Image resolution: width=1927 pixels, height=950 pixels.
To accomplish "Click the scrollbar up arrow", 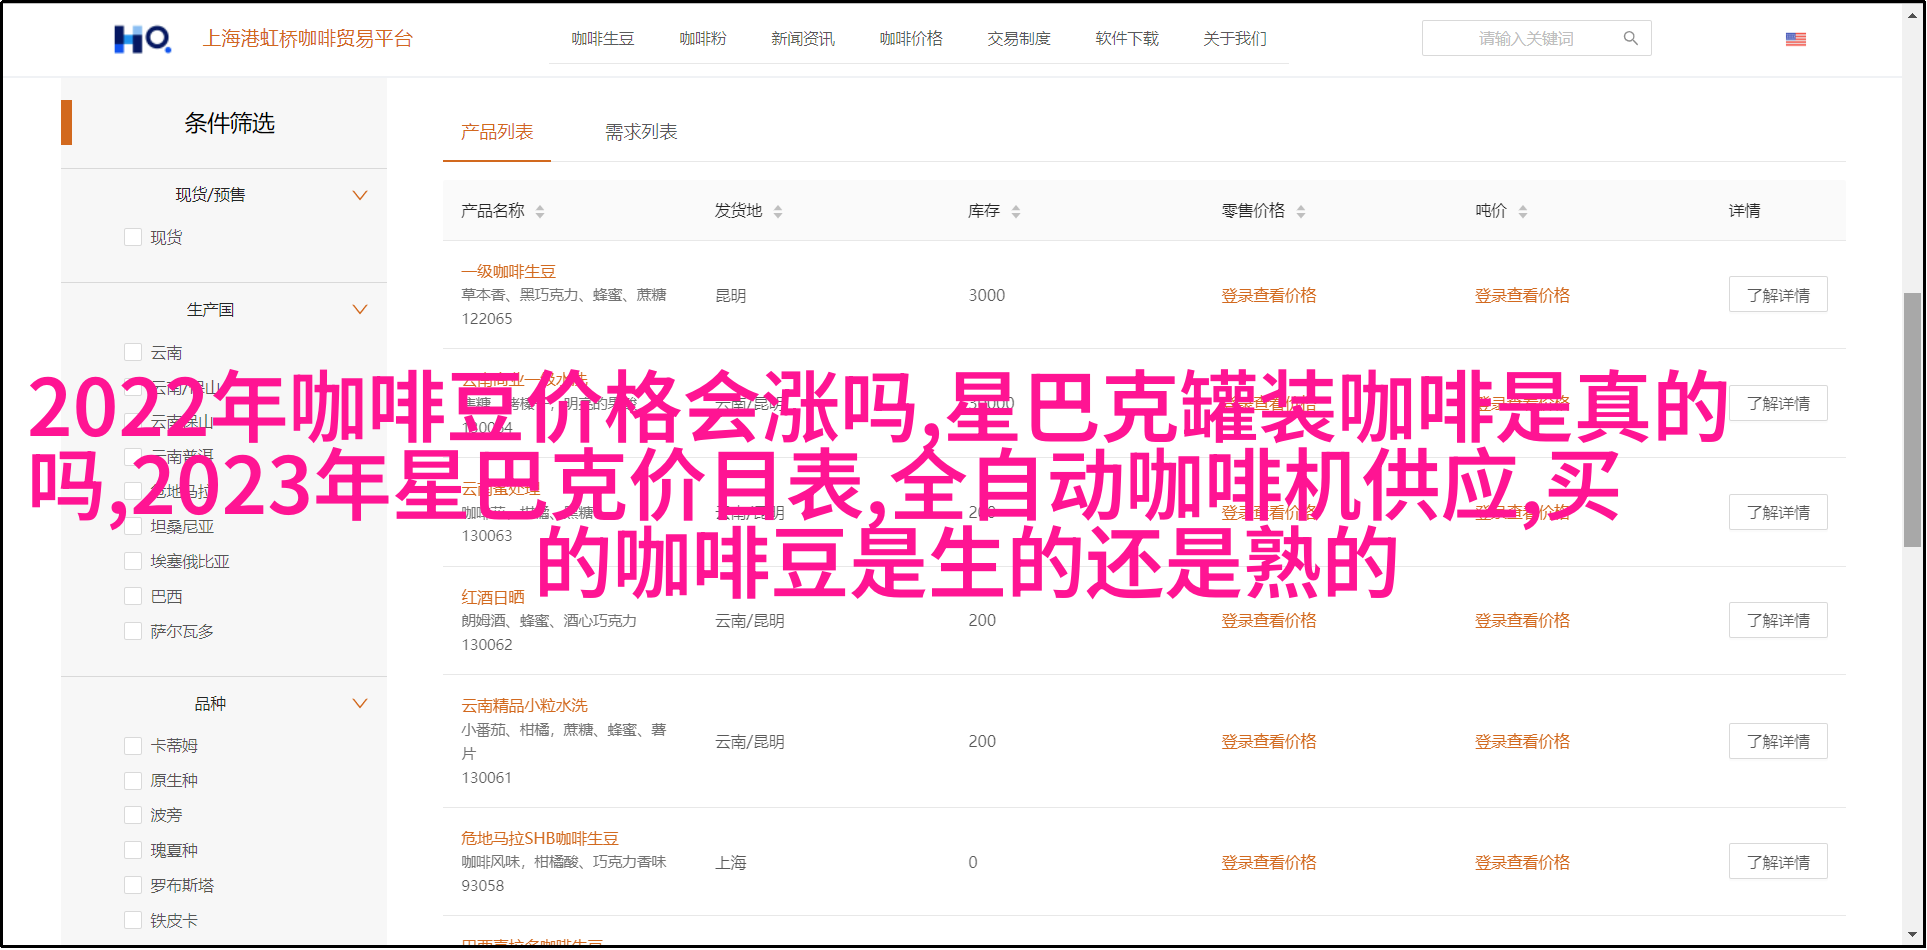I will 1911,13.
